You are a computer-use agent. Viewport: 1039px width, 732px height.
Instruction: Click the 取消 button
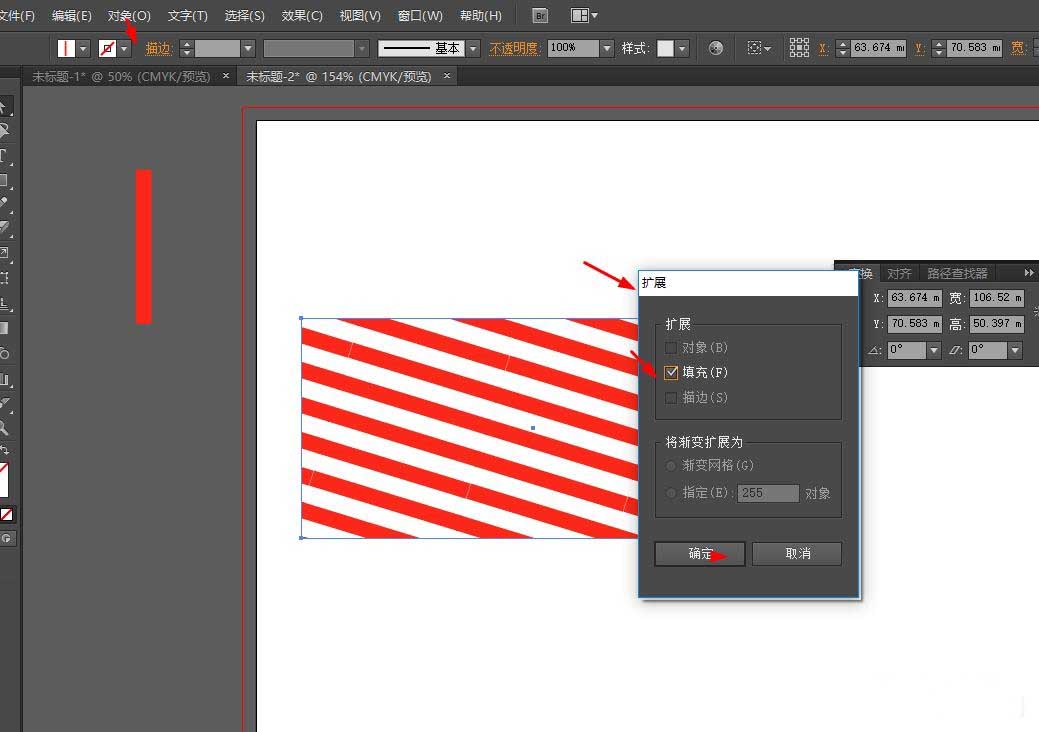click(x=797, y=553)
